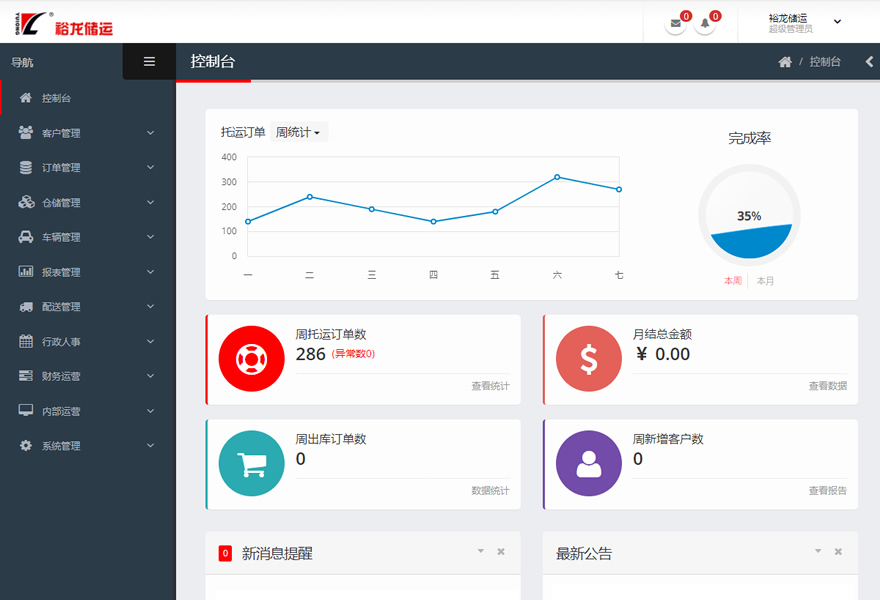Image resolution: width=880 pixels, height=600 pixels.
Task: Click the 财务运营 server icon
Action: click(26, 376)
